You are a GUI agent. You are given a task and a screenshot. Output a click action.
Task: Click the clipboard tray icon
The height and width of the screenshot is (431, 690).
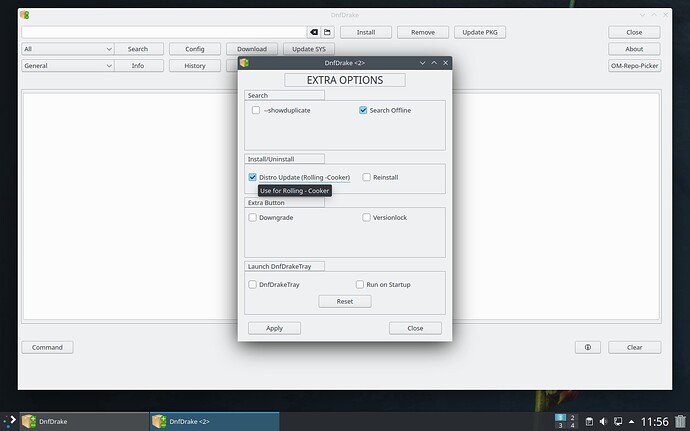coord(589,421)
